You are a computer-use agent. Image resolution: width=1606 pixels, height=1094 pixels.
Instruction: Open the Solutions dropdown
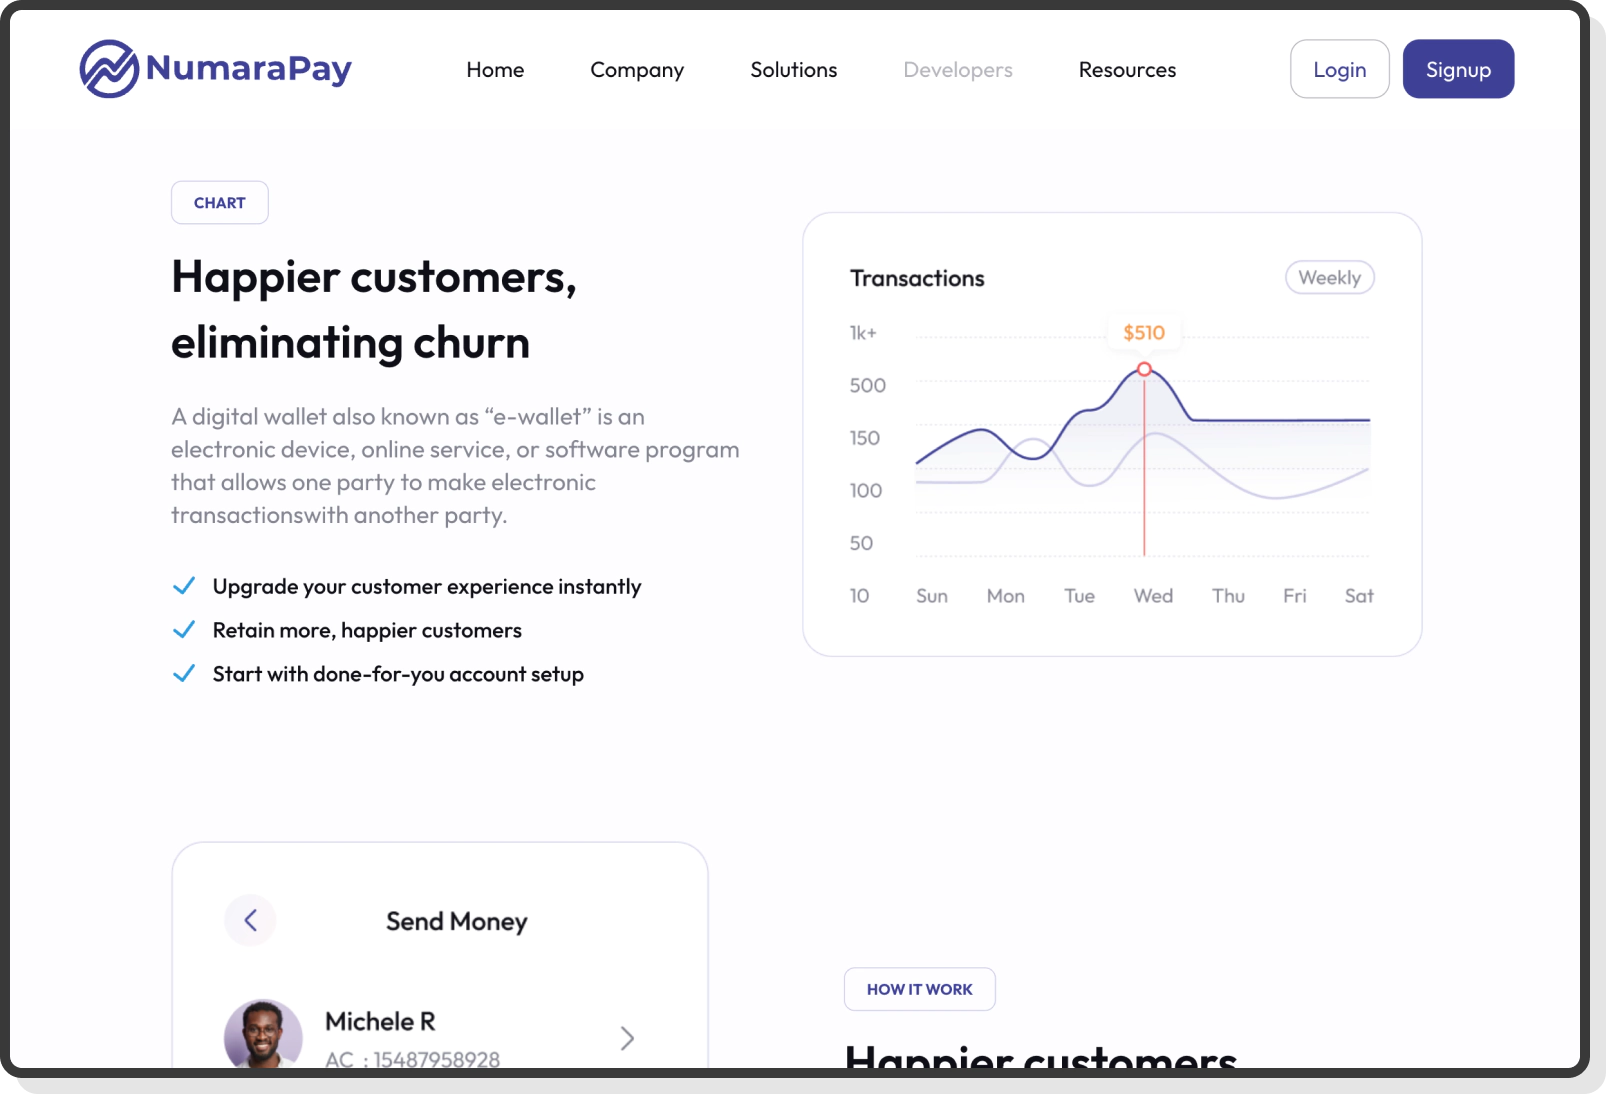(793, 69)
